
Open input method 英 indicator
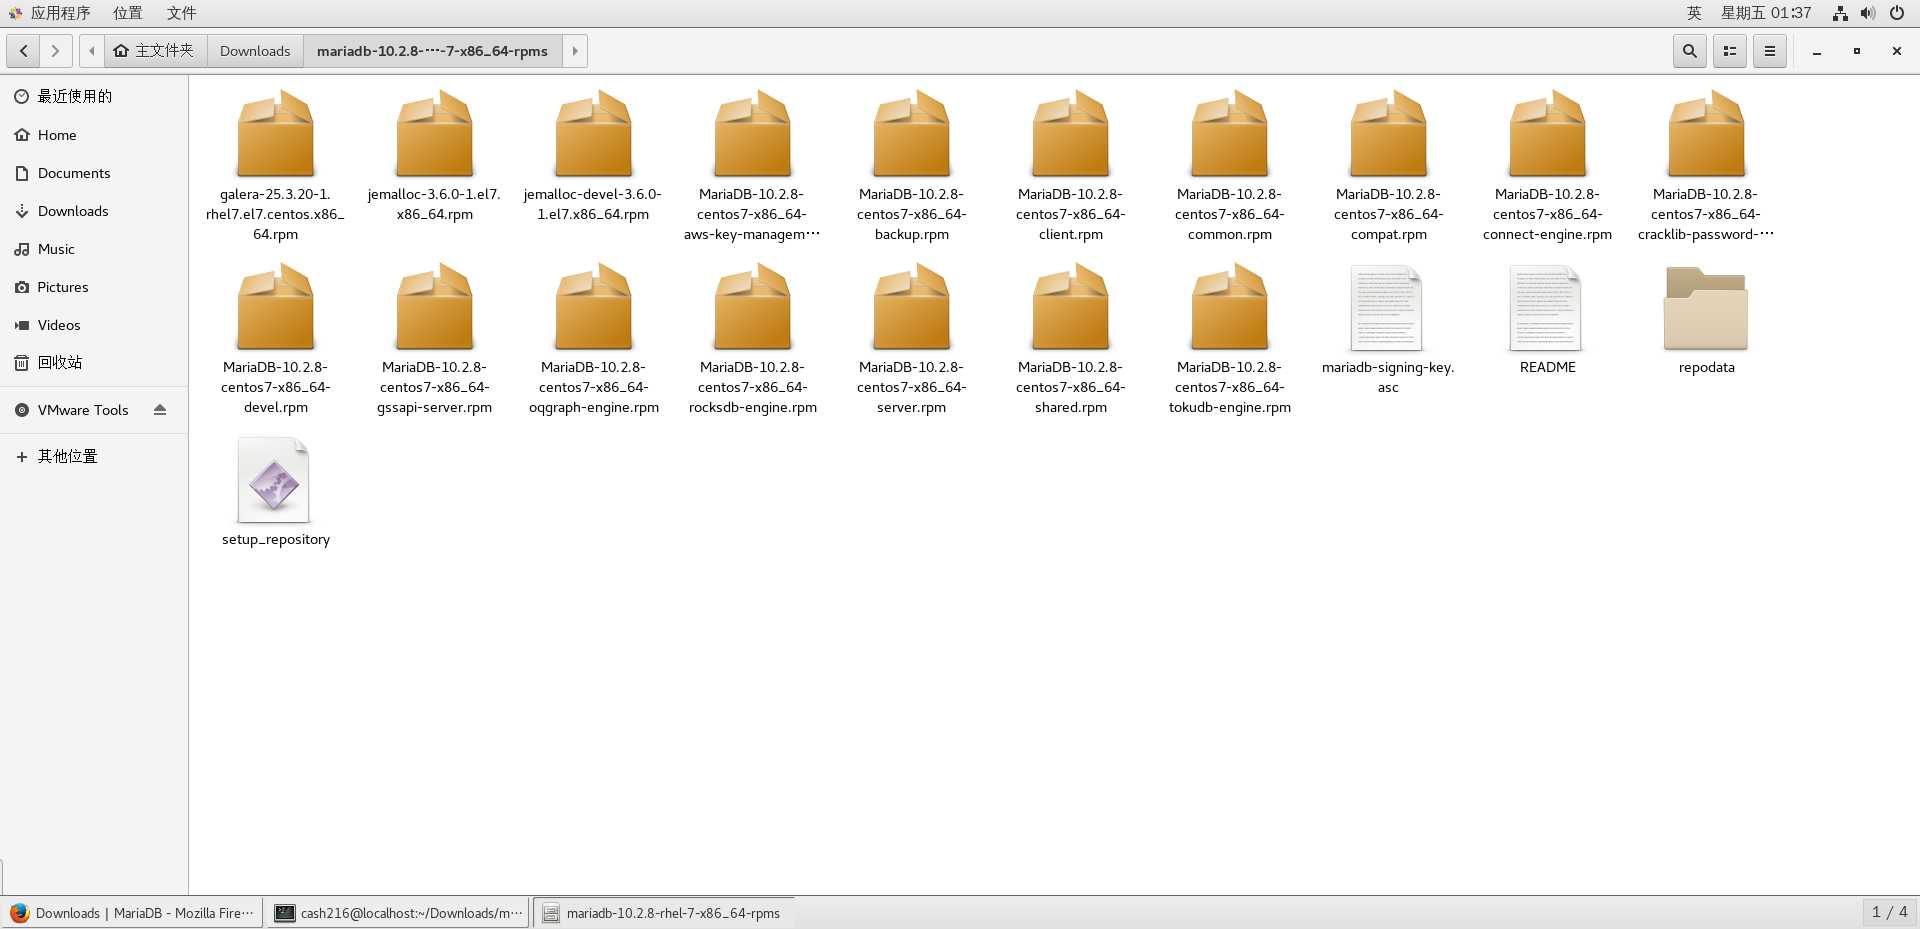(1694, 13)
